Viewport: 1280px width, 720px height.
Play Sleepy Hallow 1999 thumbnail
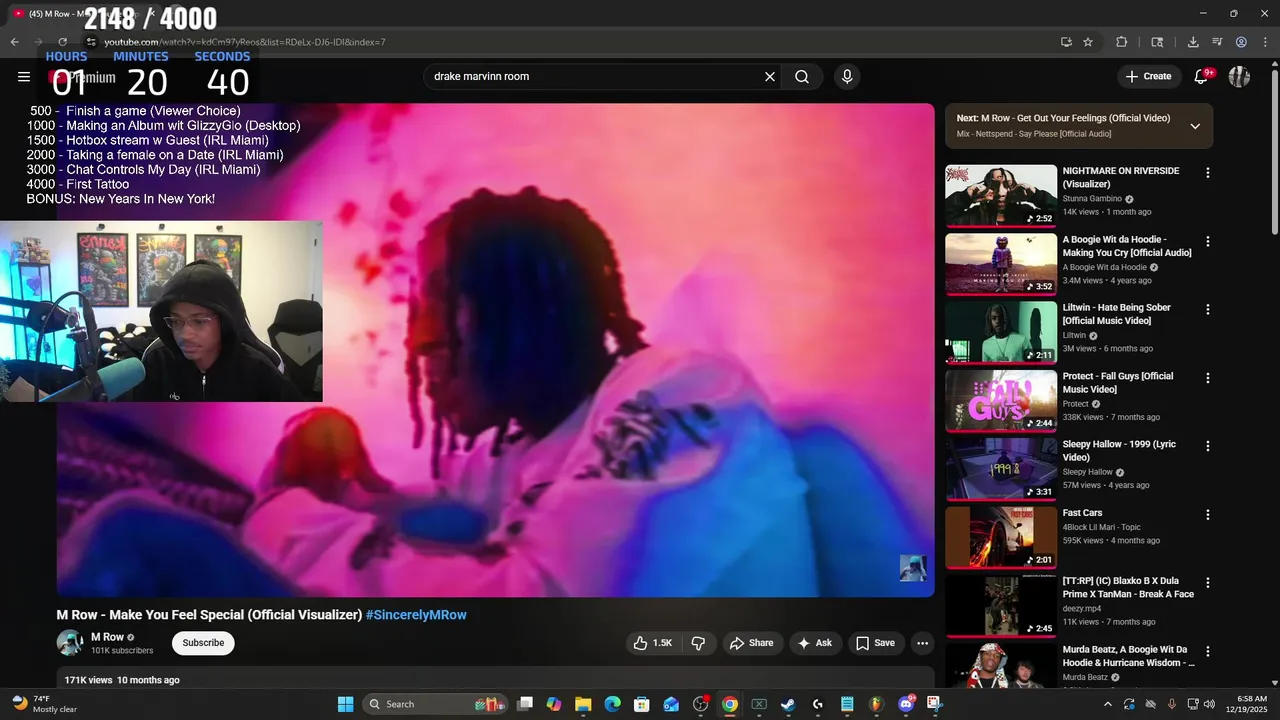[x=1001, y=469]
